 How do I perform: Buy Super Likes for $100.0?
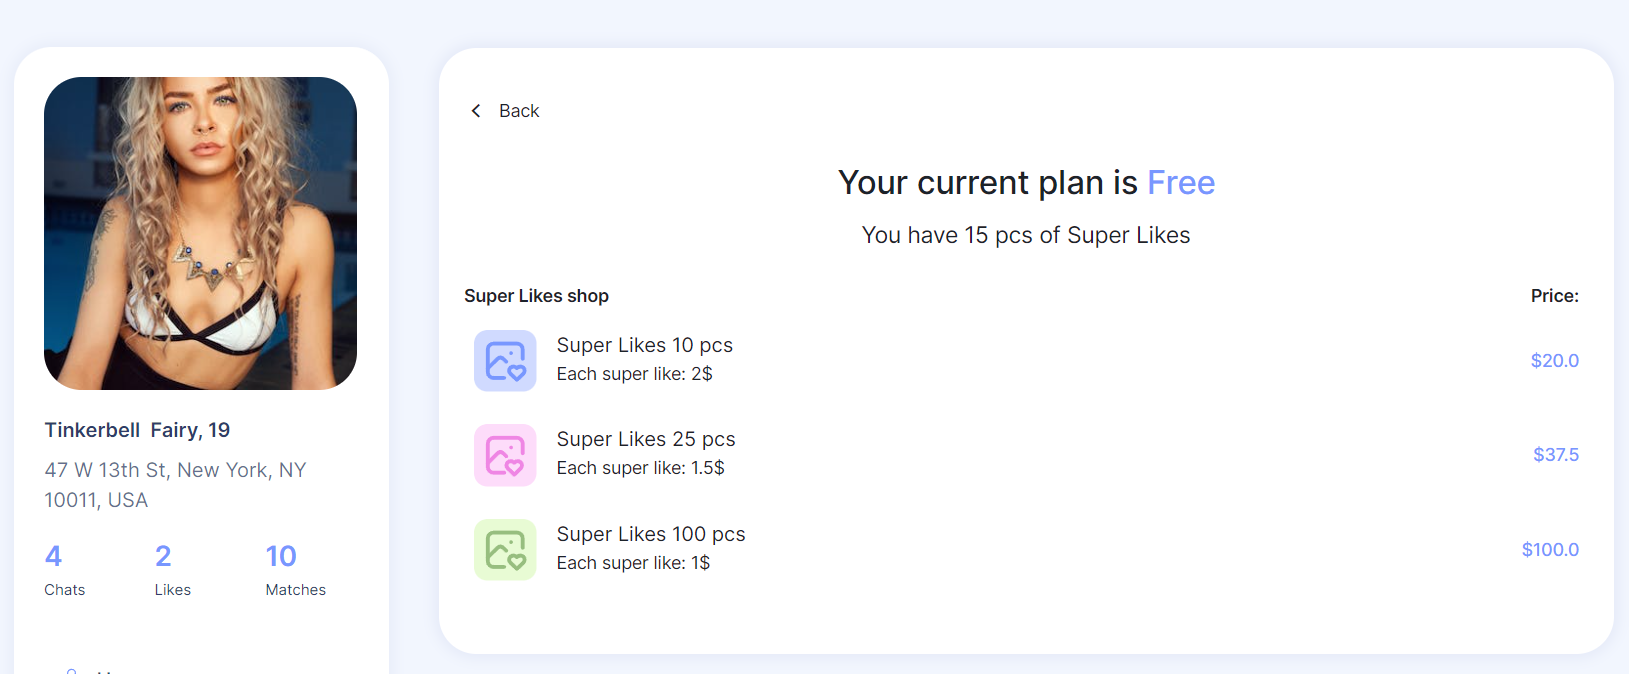(1550, 549)
